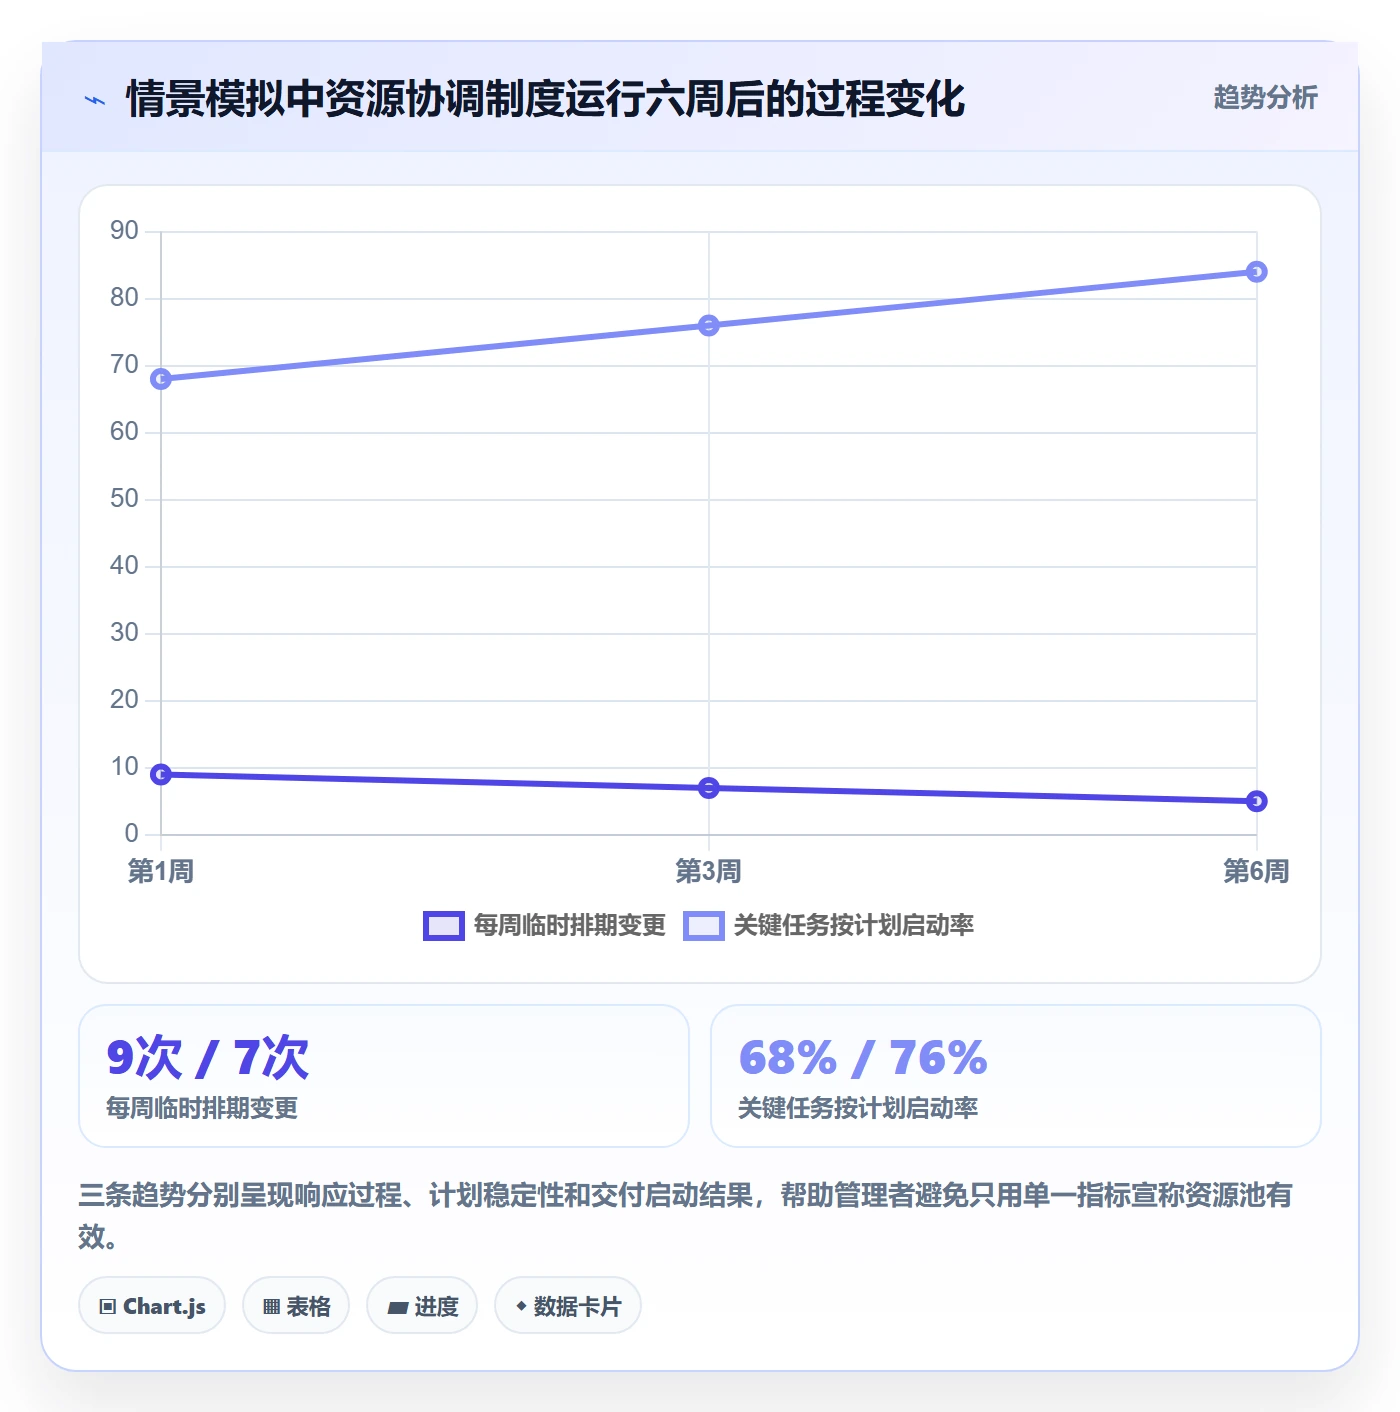The image size is (1400, 1412).
Task: Click the 每周临时排期变更 caption in stat card
Action: point(202,1108)
